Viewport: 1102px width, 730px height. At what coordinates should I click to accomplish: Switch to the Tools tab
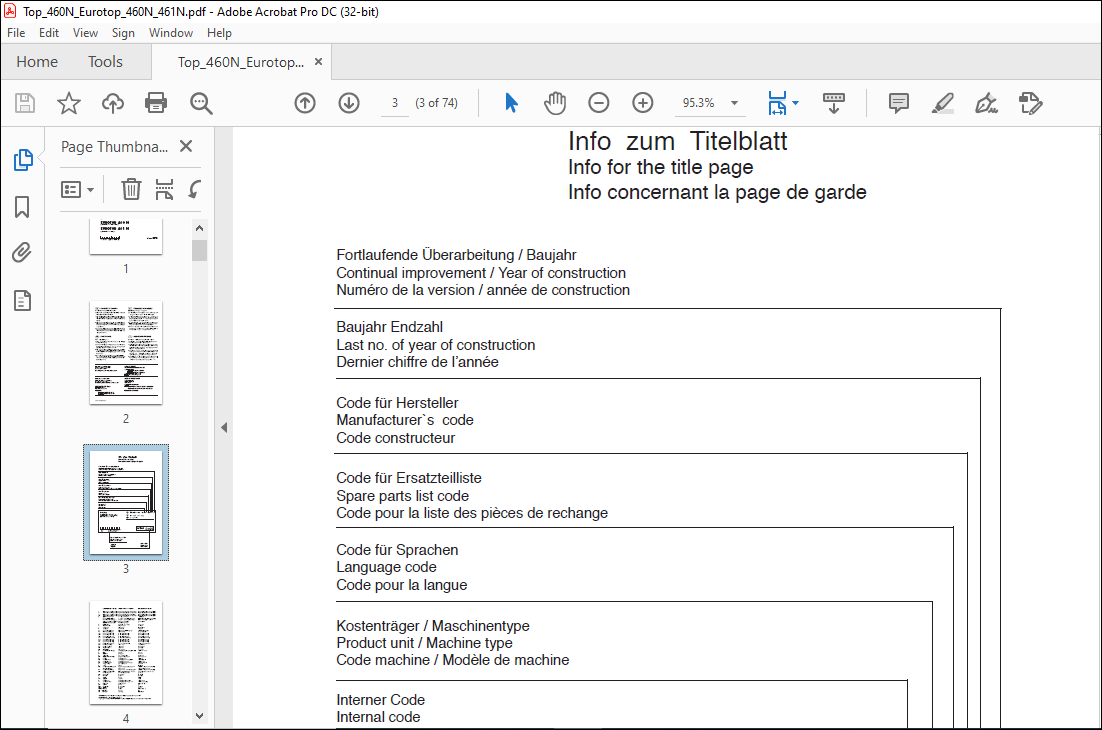tap(105, 62)
